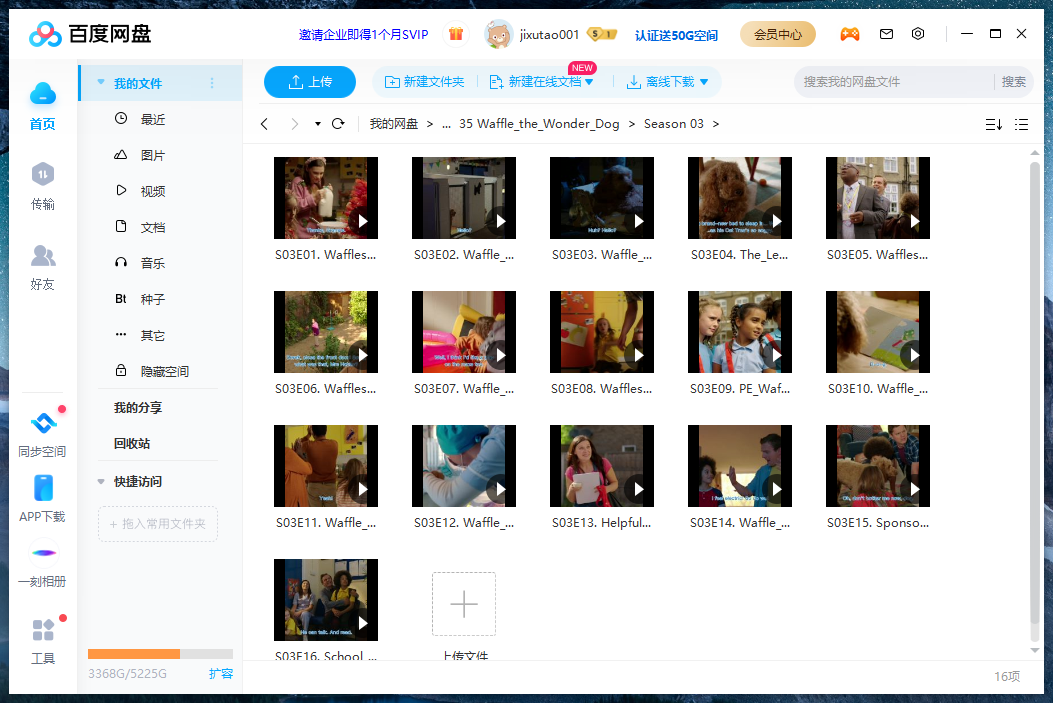The image size is (1053, 703).
Task: Select S03E09 PE_Waf... video thumbnail
Action: coord(740,332)
